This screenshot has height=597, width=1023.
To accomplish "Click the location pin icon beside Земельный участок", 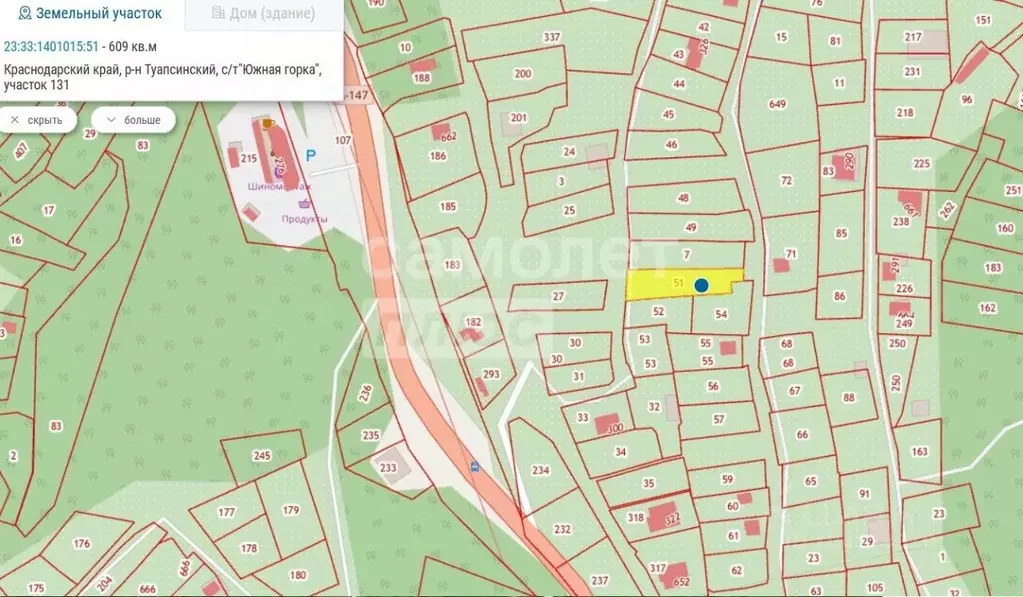I will pyautogui.click(x=24, y=14).
